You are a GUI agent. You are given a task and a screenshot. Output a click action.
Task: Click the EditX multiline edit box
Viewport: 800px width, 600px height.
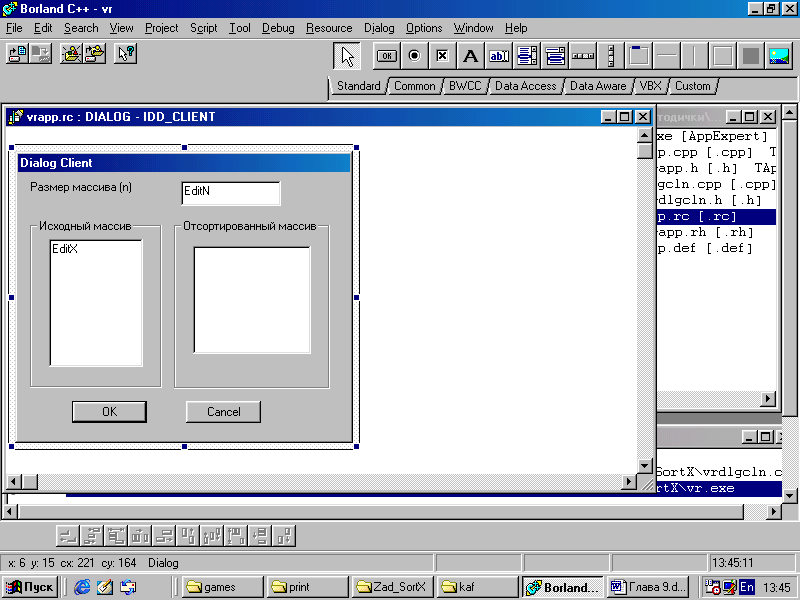[x=96, y=303]
